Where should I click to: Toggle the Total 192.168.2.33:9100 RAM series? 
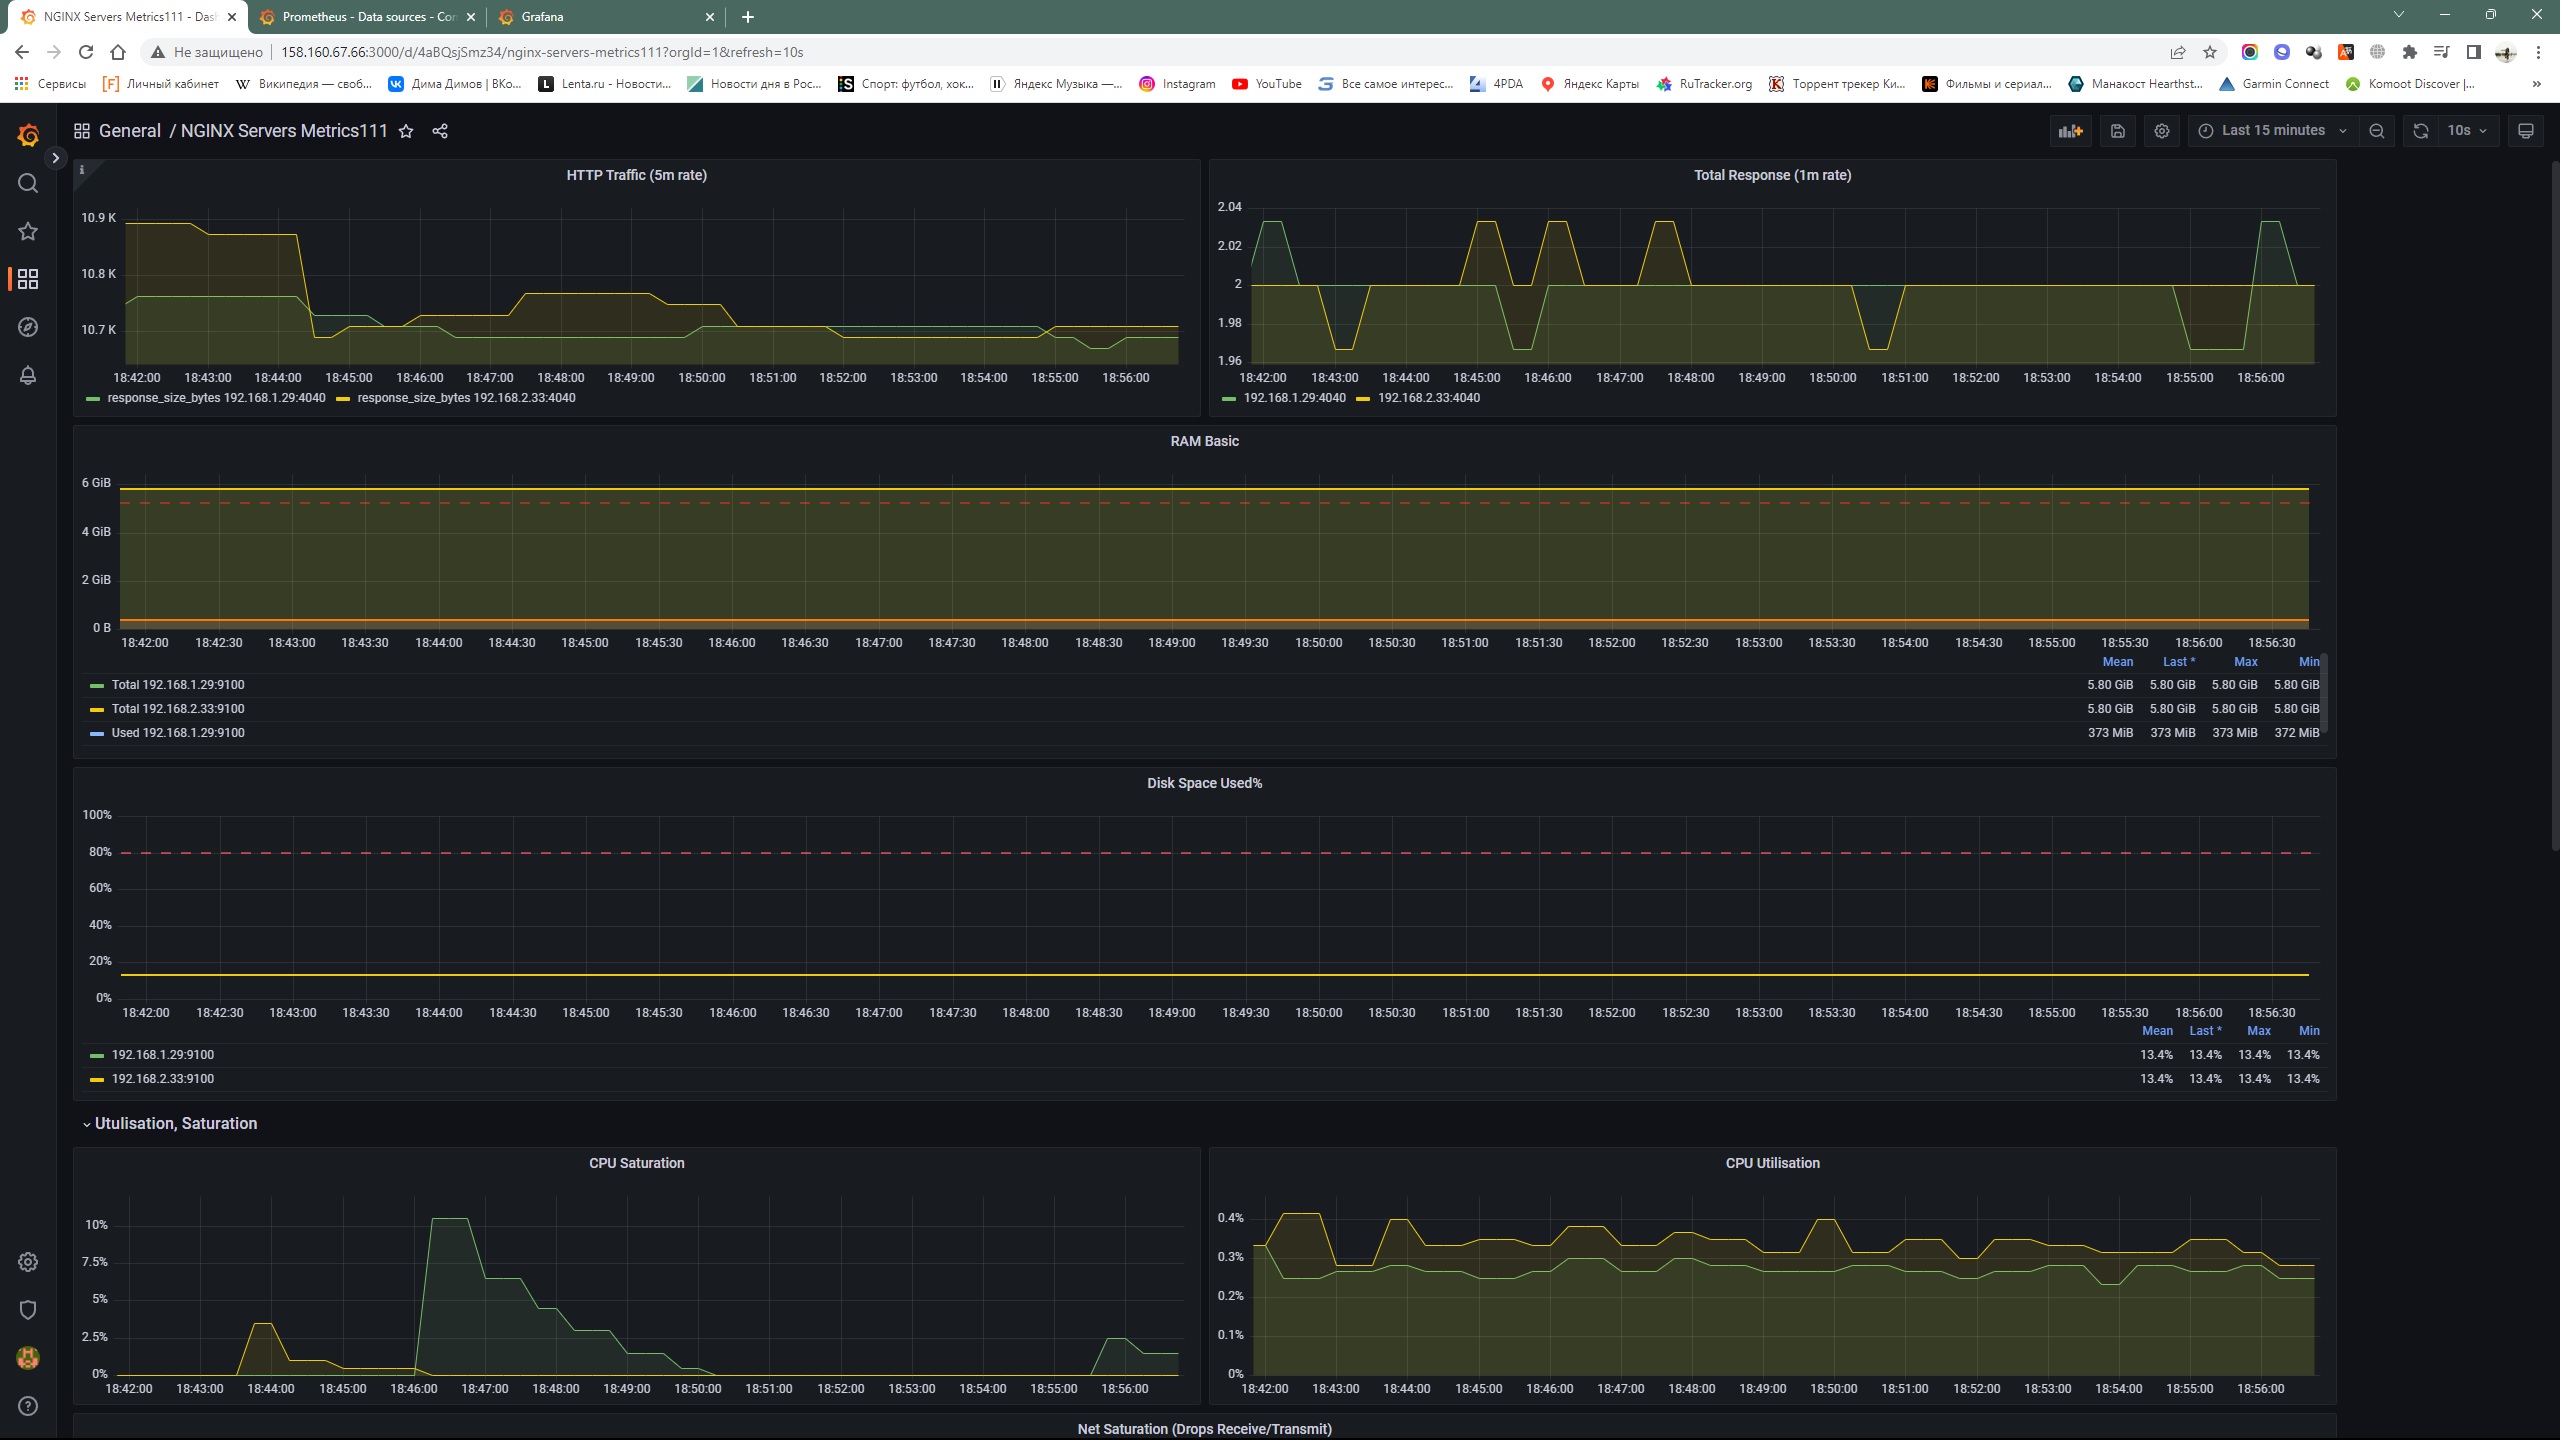coord(178,709)
